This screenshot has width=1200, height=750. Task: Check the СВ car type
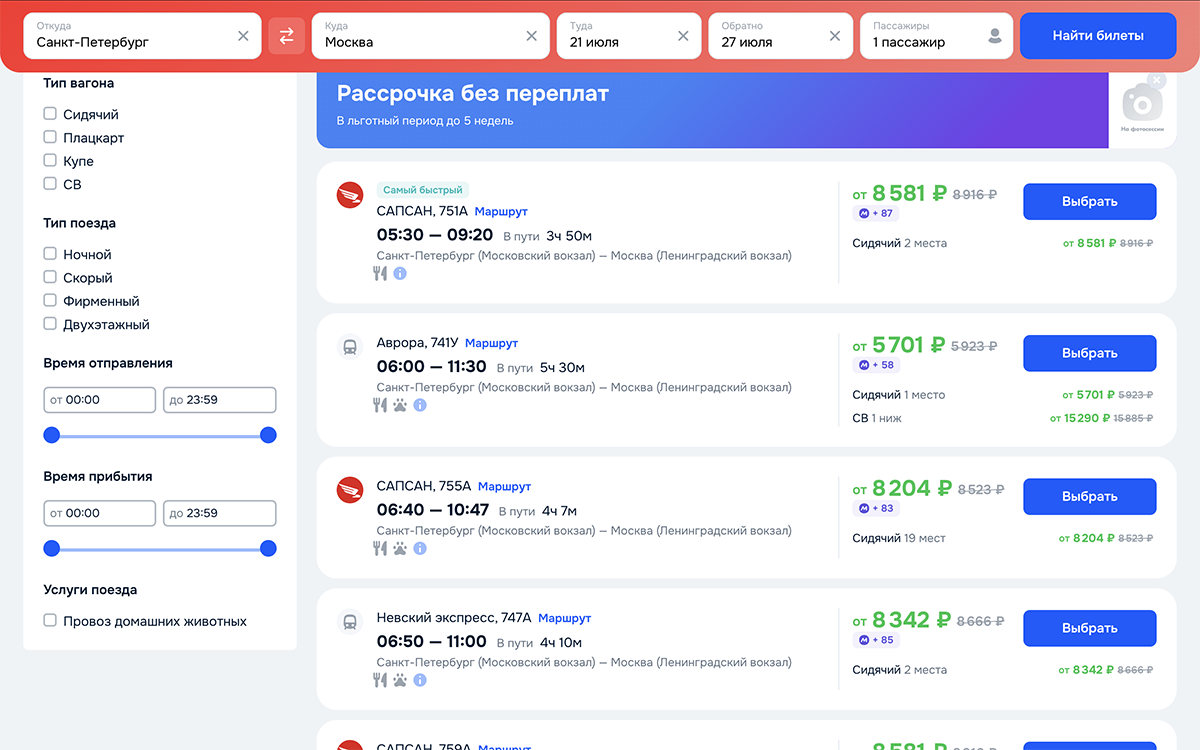click(50, 183)
